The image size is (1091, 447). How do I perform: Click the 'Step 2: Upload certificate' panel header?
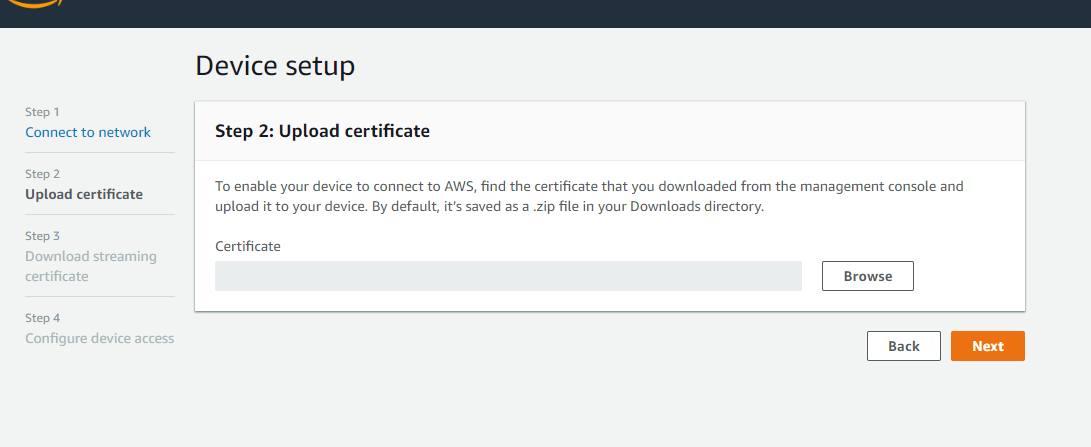coord(323,131)
